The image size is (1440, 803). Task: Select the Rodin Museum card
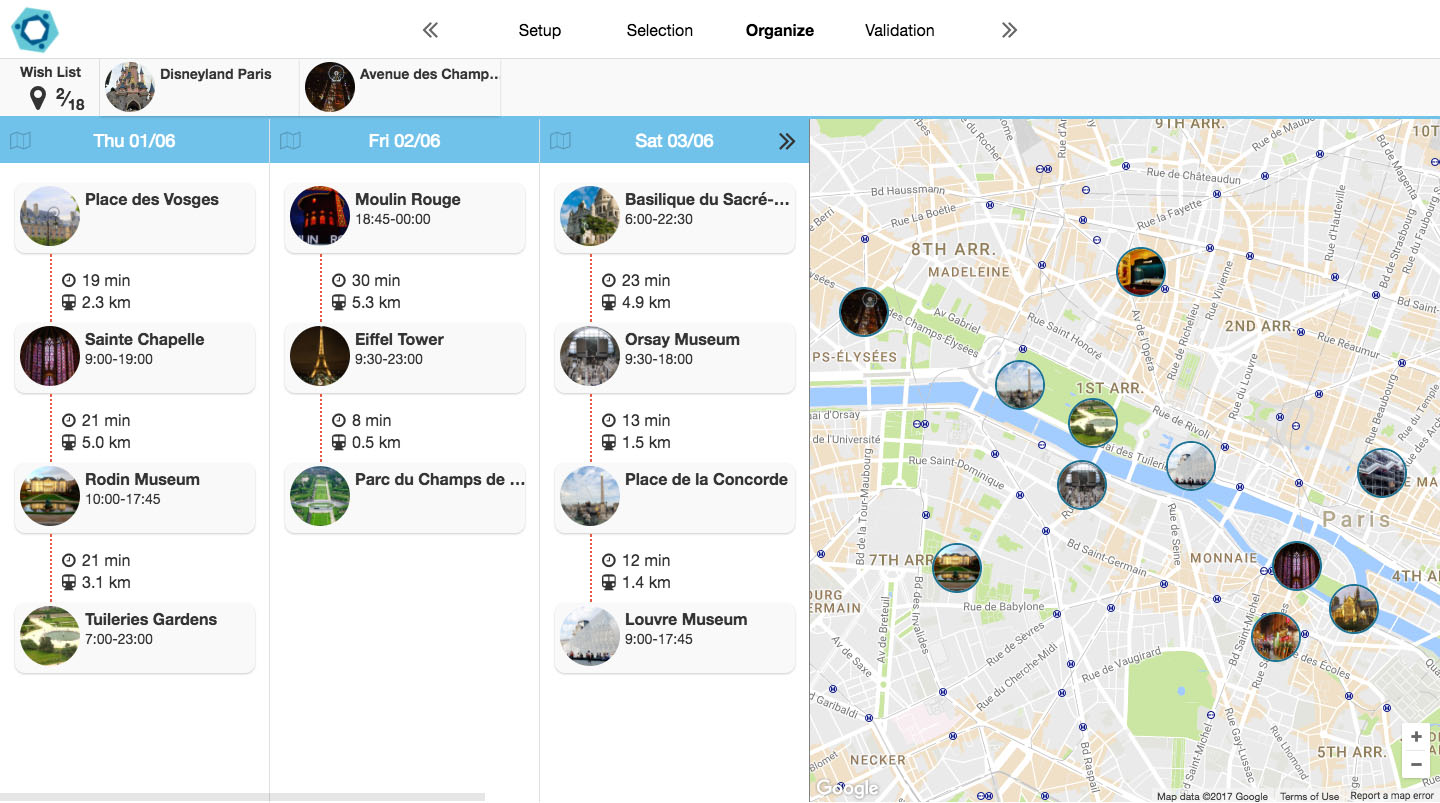(x=135, y=497)
